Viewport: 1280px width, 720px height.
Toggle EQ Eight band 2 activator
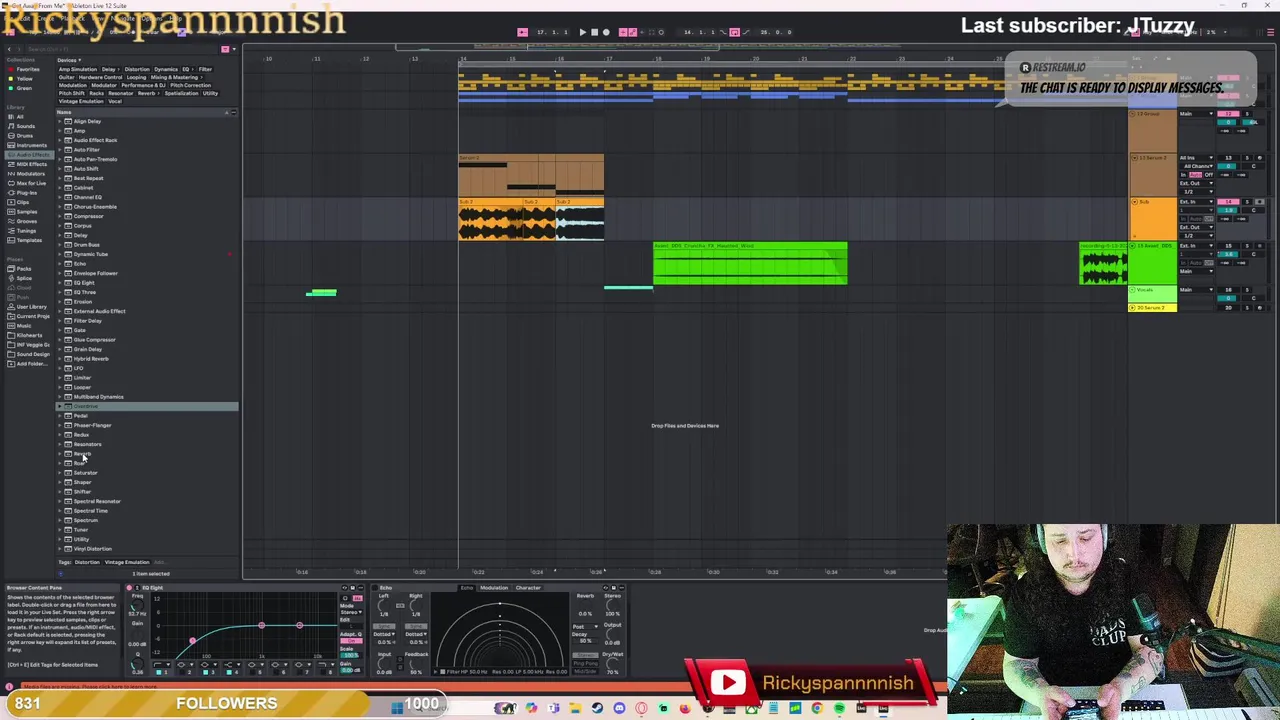[x=183, y=673]
